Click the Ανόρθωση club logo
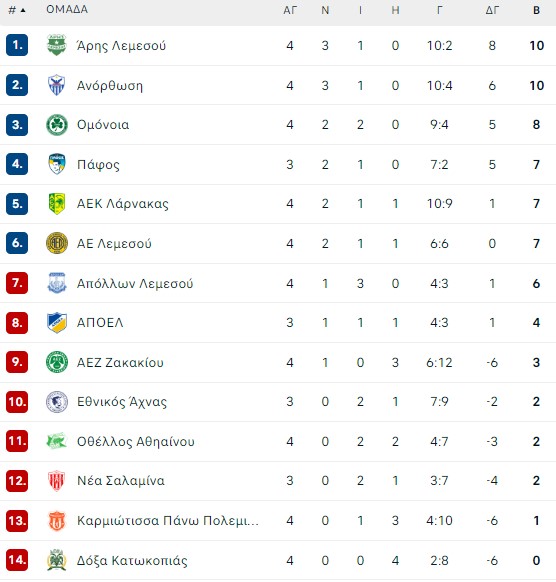 57,85
